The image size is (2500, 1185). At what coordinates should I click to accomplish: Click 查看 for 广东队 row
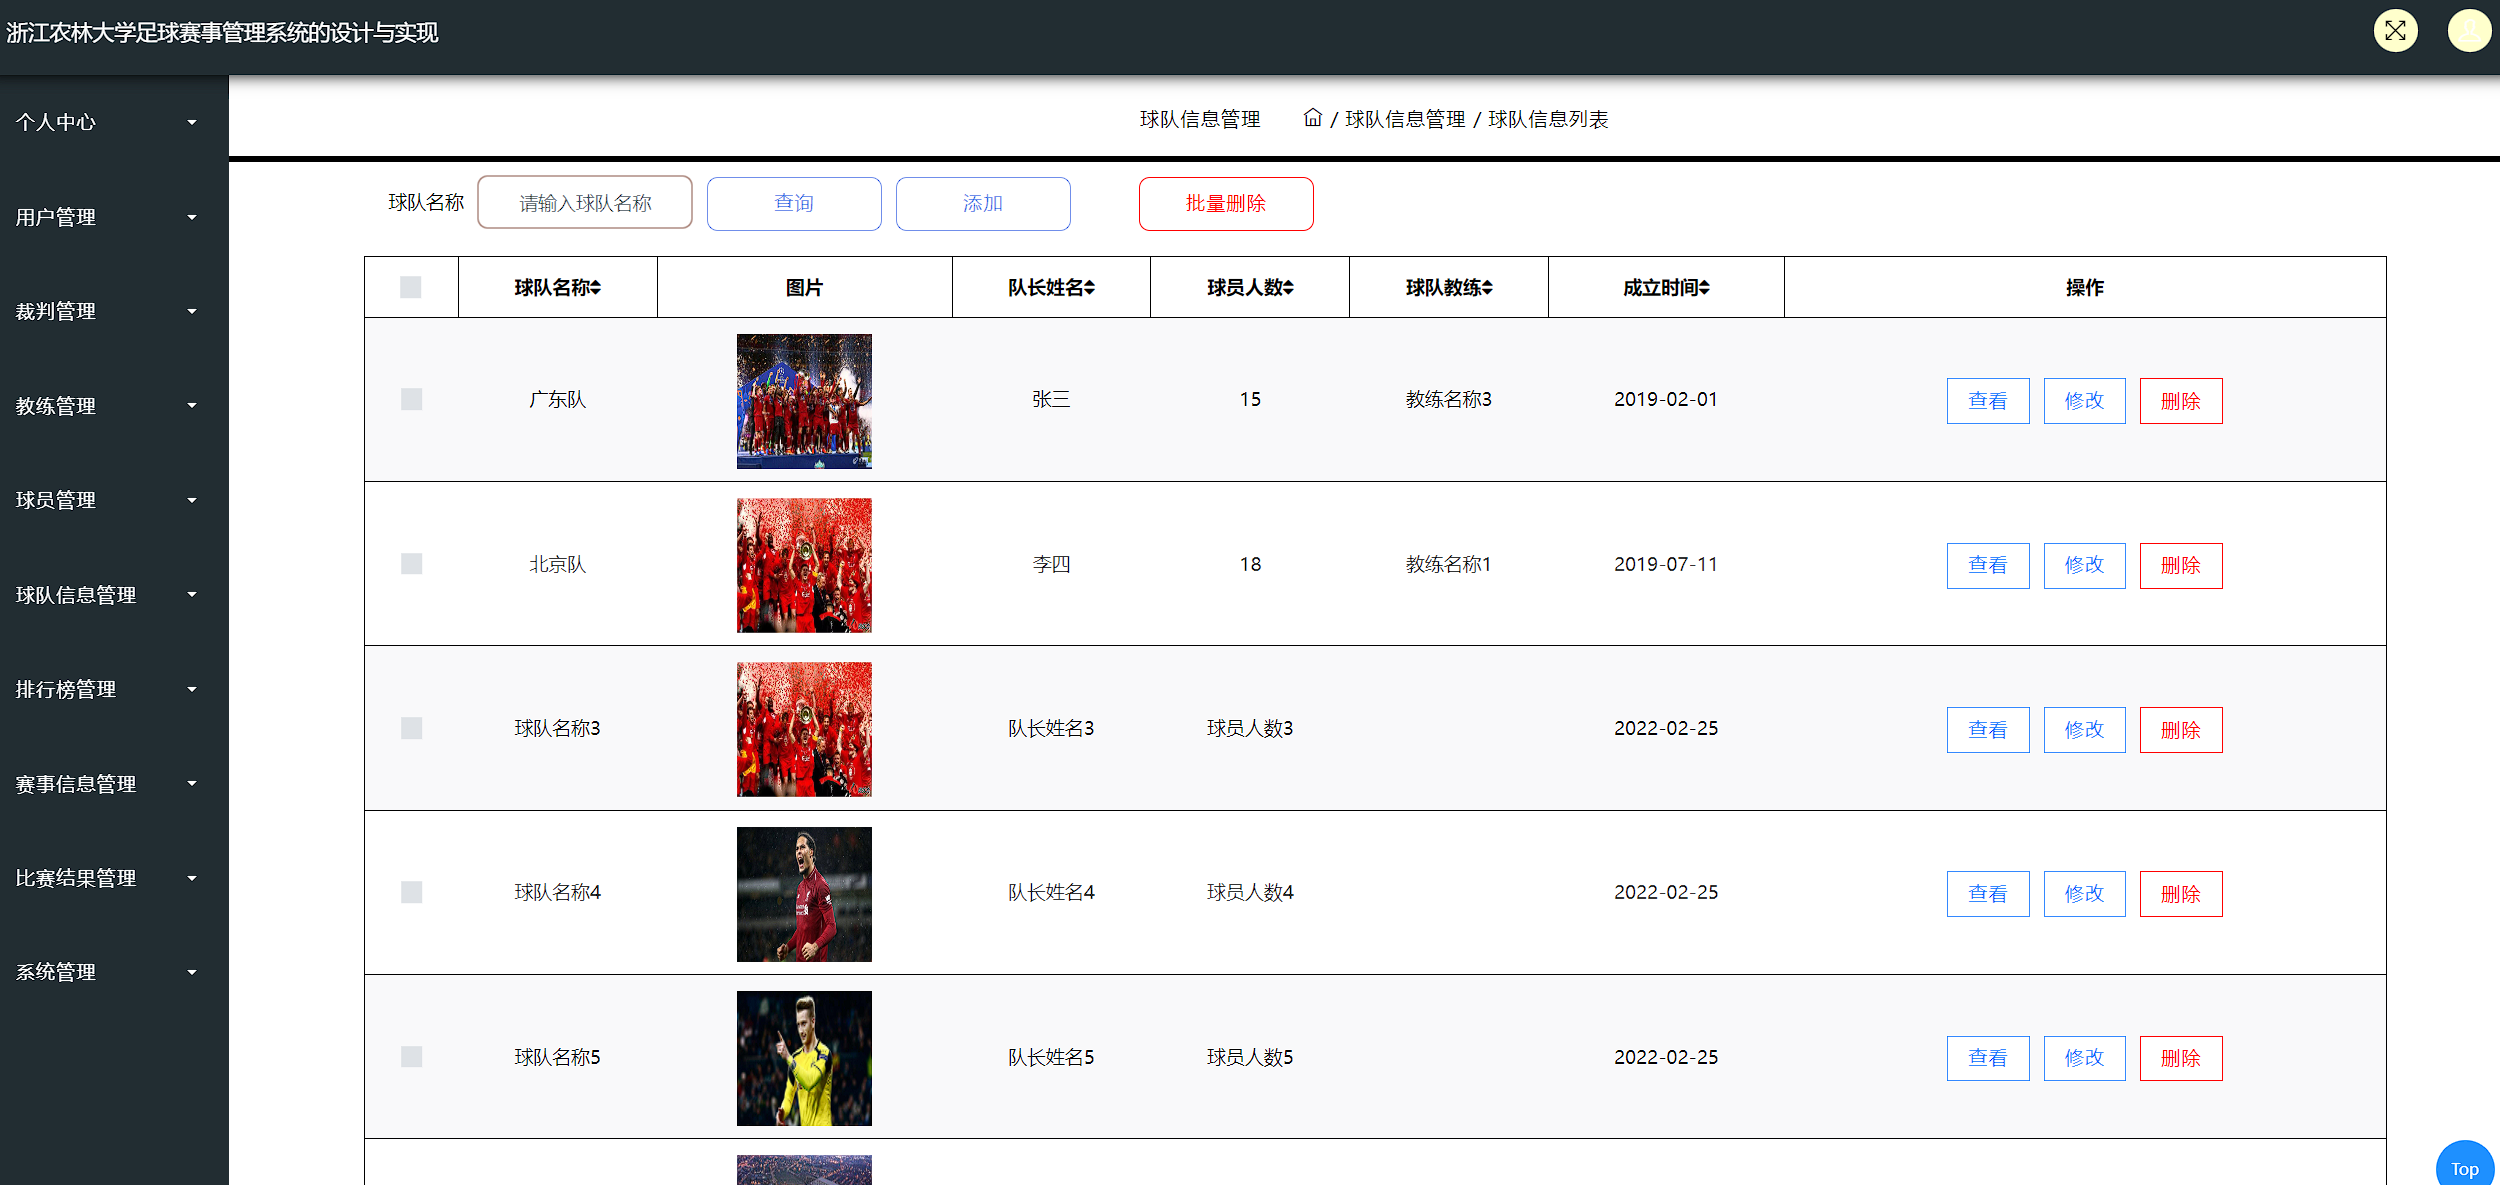tap(1988, 401)
